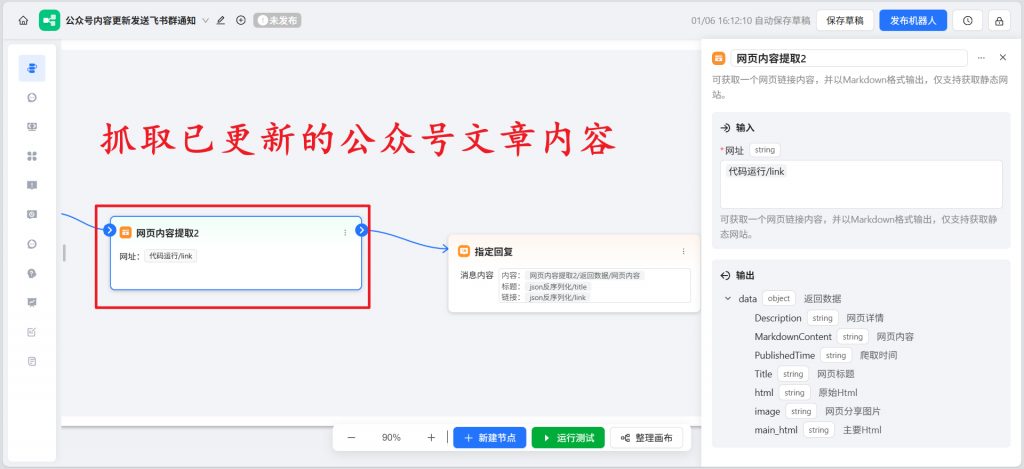This screenshot has width=1024, height=469.
Task: Click orange node icon in panel header
Action: click(x=718, y=58)
